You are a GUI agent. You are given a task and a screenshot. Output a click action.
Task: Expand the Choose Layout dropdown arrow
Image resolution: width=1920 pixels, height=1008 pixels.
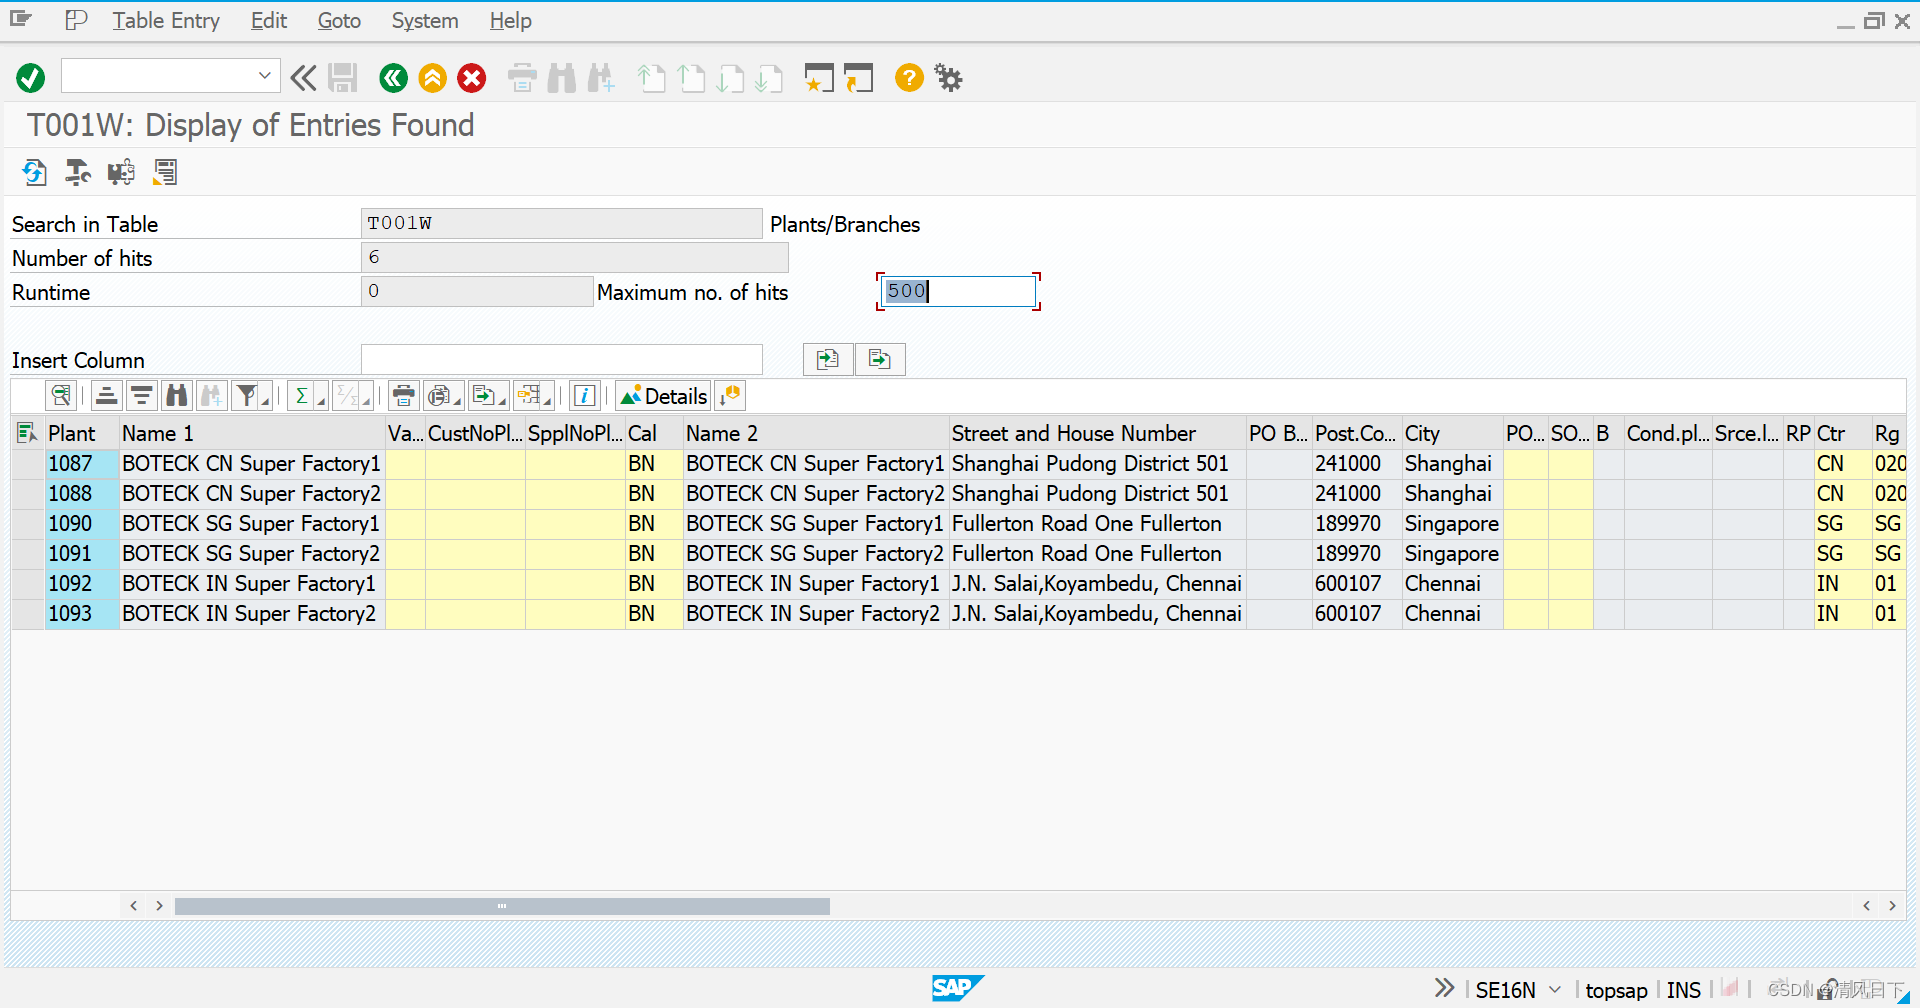pyautogui.click(x=547, y=400)
